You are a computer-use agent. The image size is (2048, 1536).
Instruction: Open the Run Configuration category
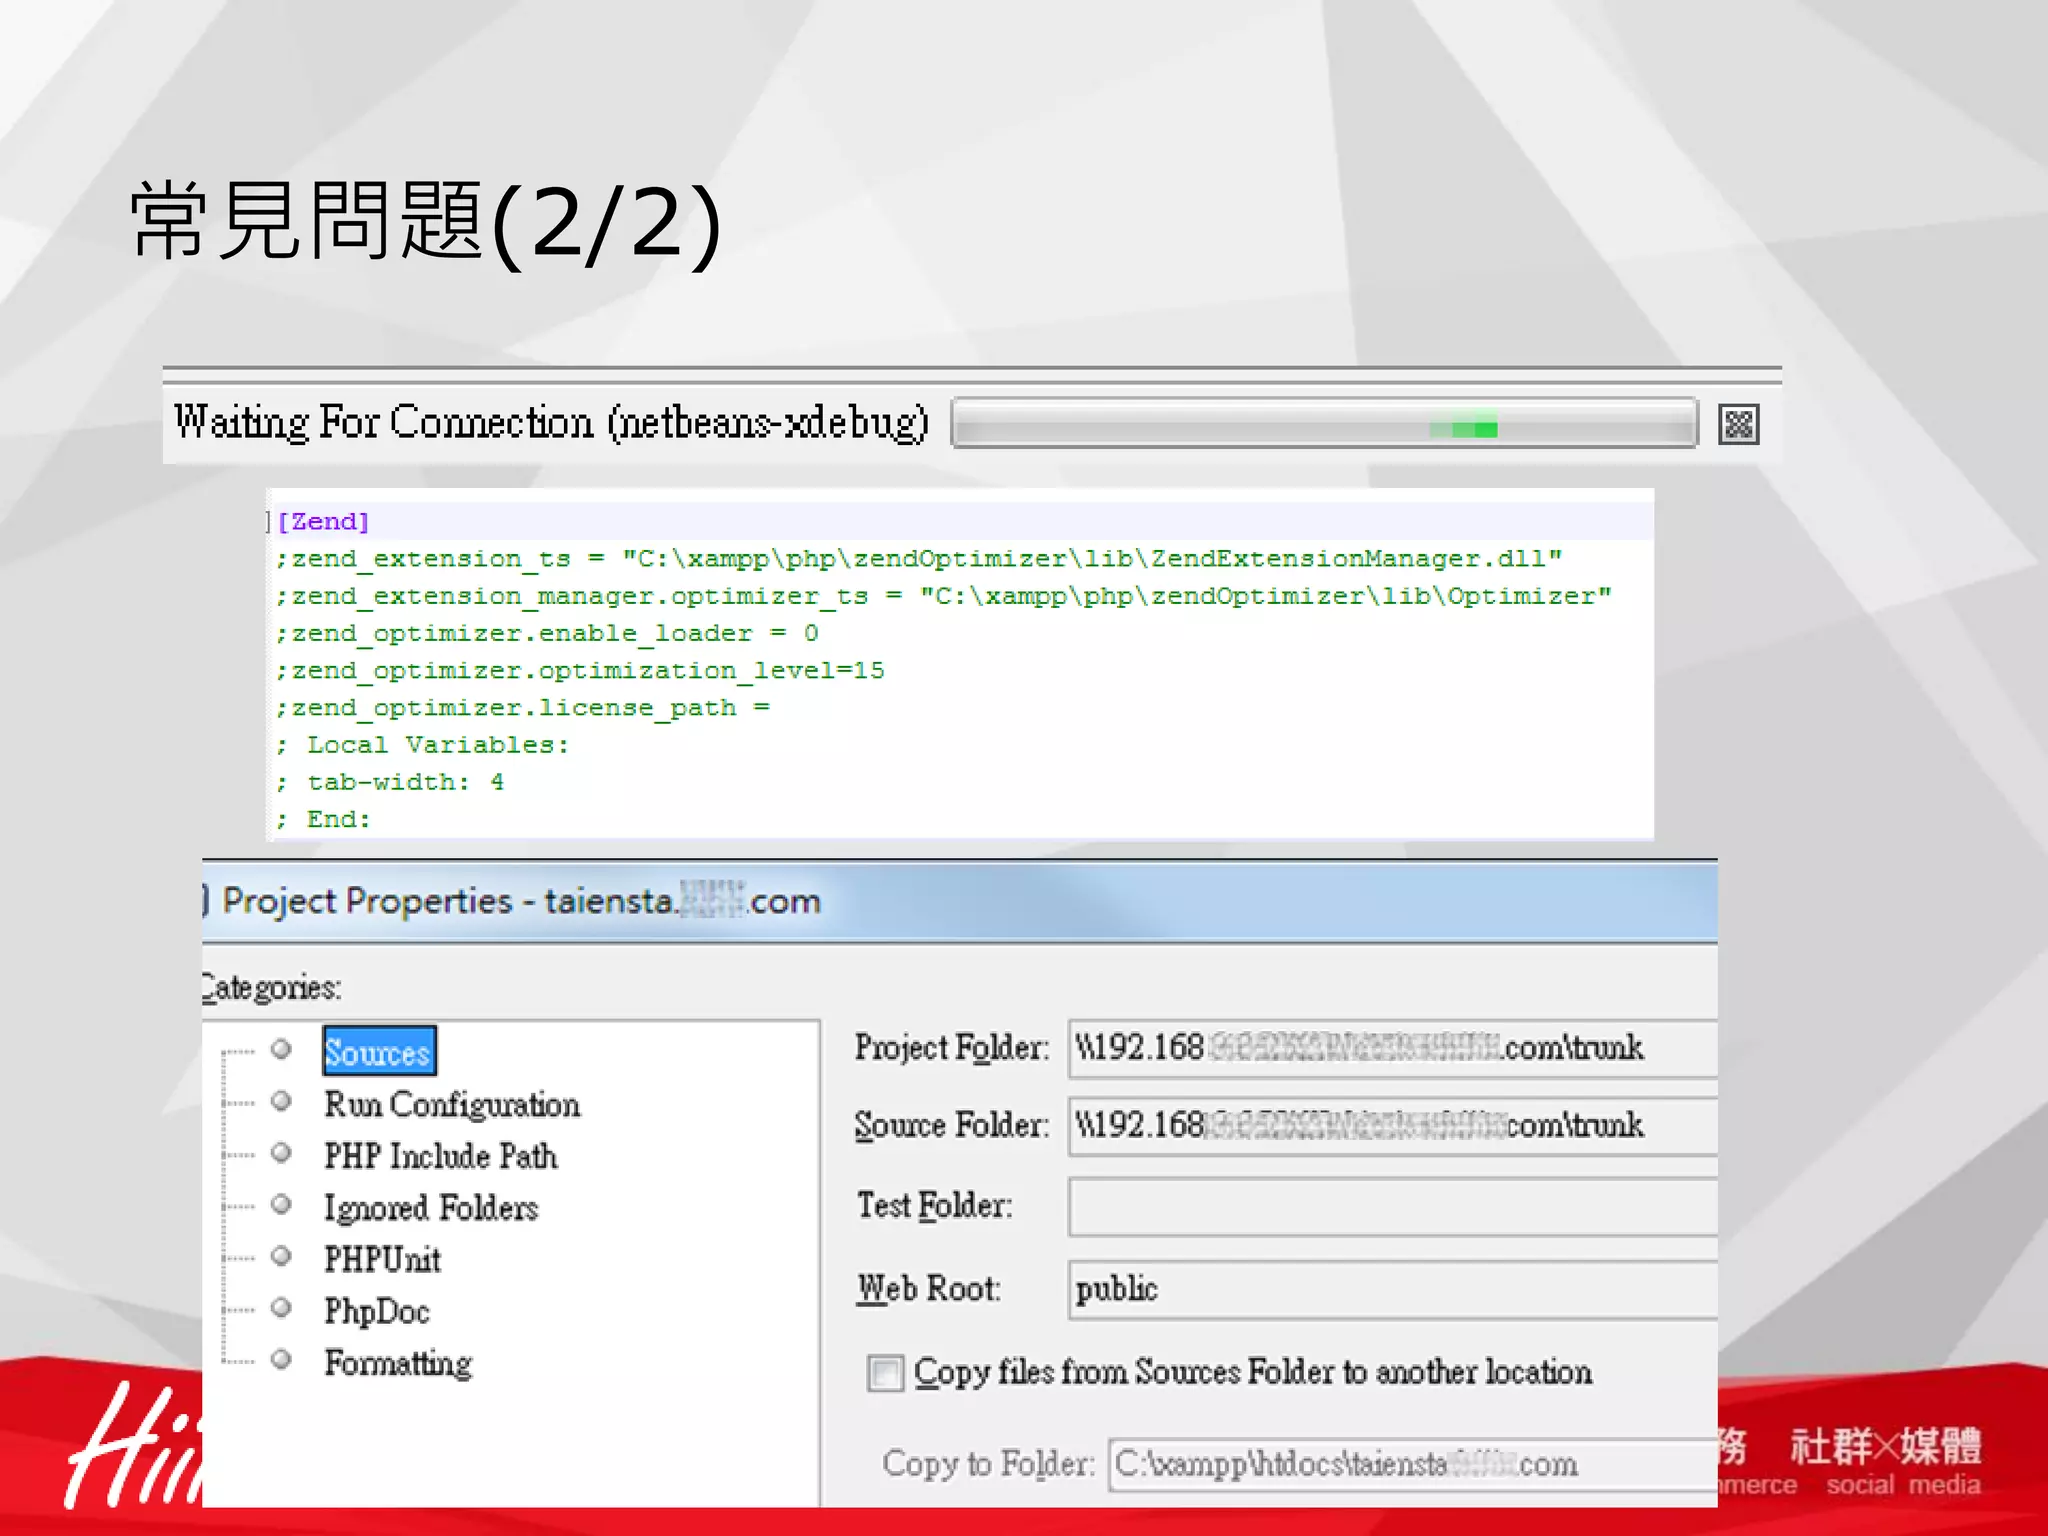[x=452, y=1105]
